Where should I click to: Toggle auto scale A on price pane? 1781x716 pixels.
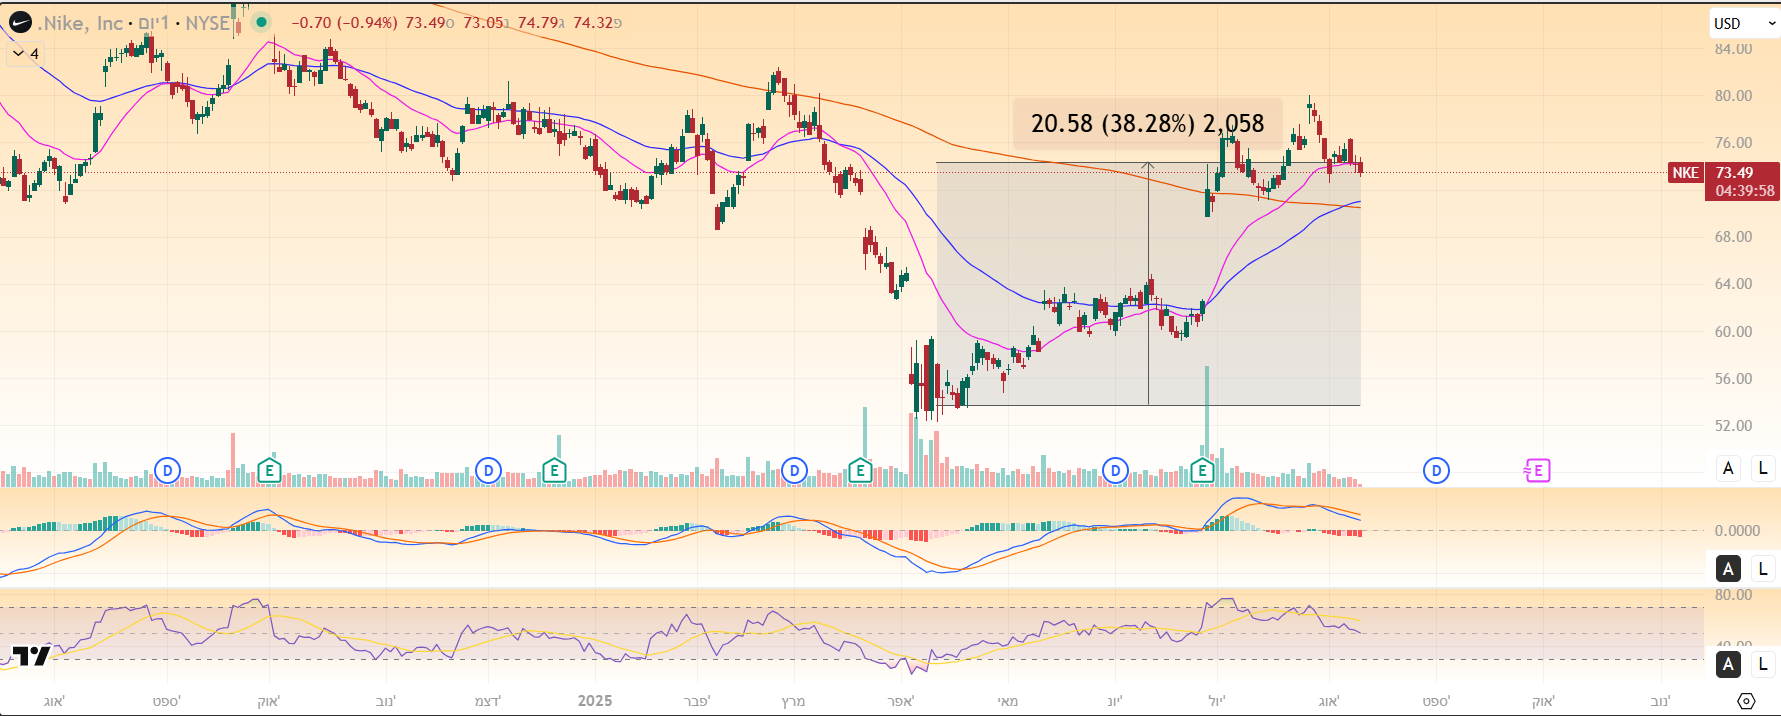click(x=1728, y=468)
